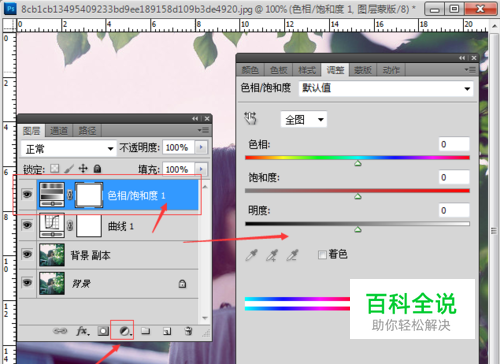Open the 默认值 preset dropdown
This screenshot has width=500, height=364.
tap(386, 88)
